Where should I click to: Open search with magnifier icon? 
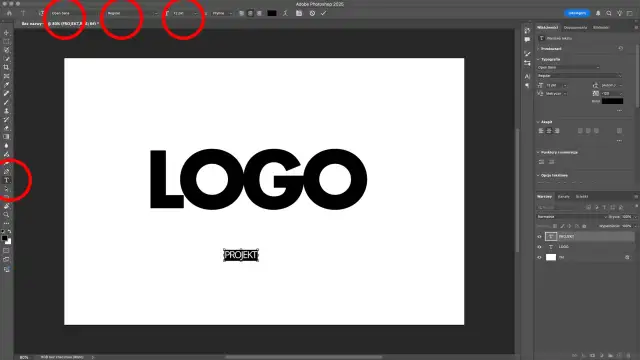point(609,13)
